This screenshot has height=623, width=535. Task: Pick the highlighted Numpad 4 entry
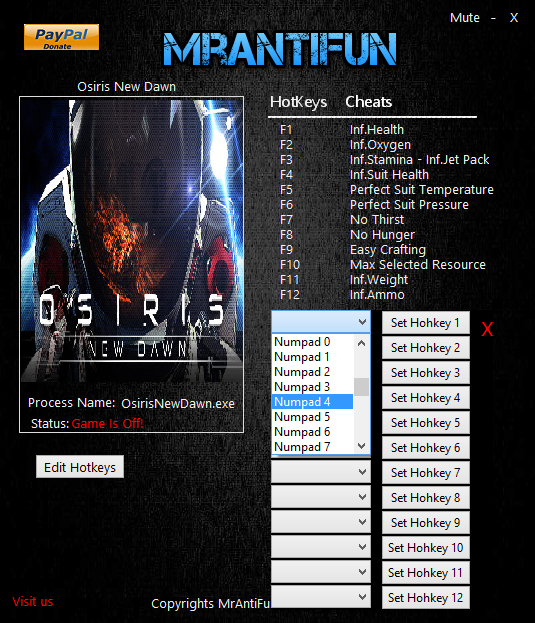(x=313, y=402)
